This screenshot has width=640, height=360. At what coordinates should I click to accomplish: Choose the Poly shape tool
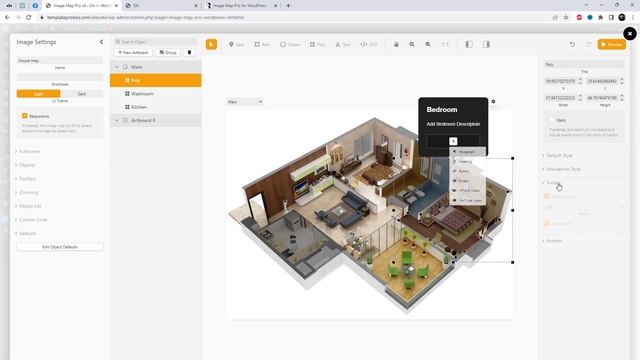[x=317, y=44]
